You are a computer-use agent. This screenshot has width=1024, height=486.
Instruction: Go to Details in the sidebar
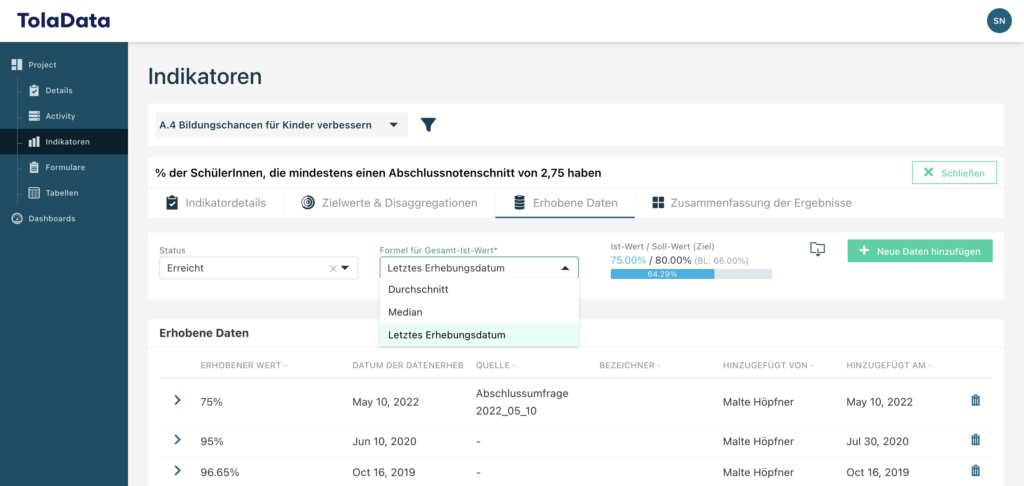(x=59, y=90)
